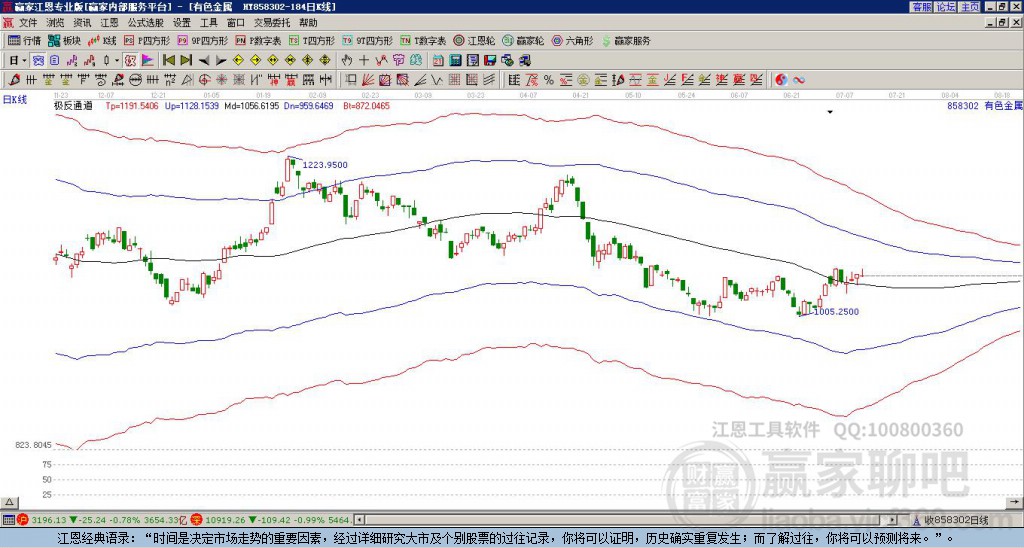Click the 极反通道 indicator label
Screen dimensions: 1024x548
coord(72,105)
